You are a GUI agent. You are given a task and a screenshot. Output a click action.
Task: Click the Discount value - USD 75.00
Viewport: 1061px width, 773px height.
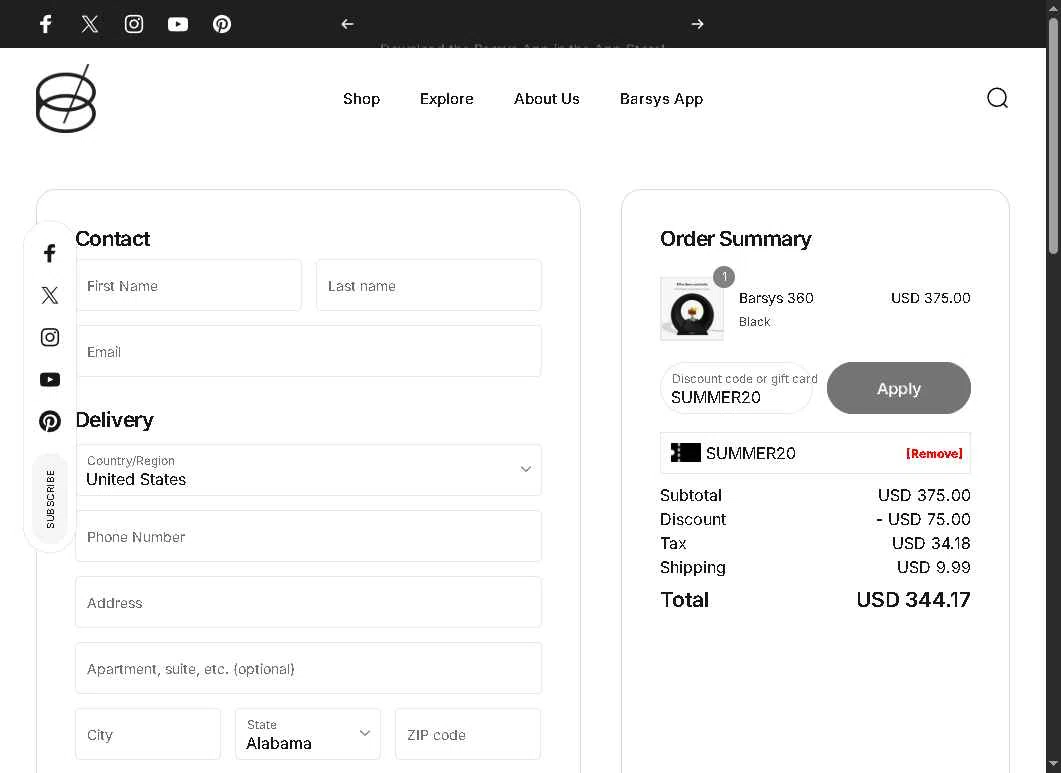coord(923,519)
